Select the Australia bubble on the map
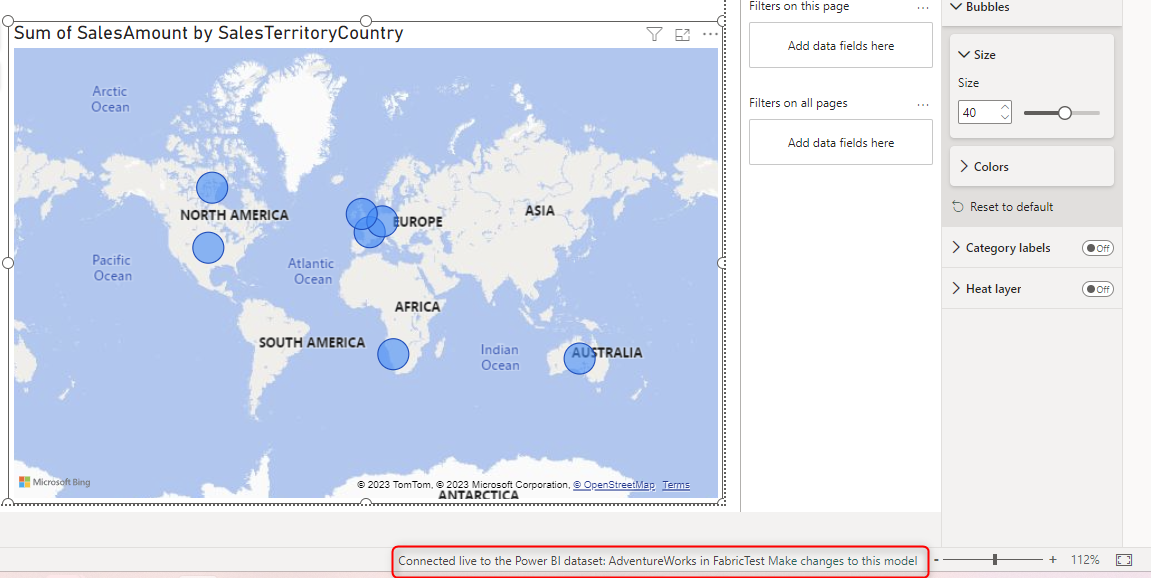This screenshot has width=1151, height=578. click(x=579, y=358)
